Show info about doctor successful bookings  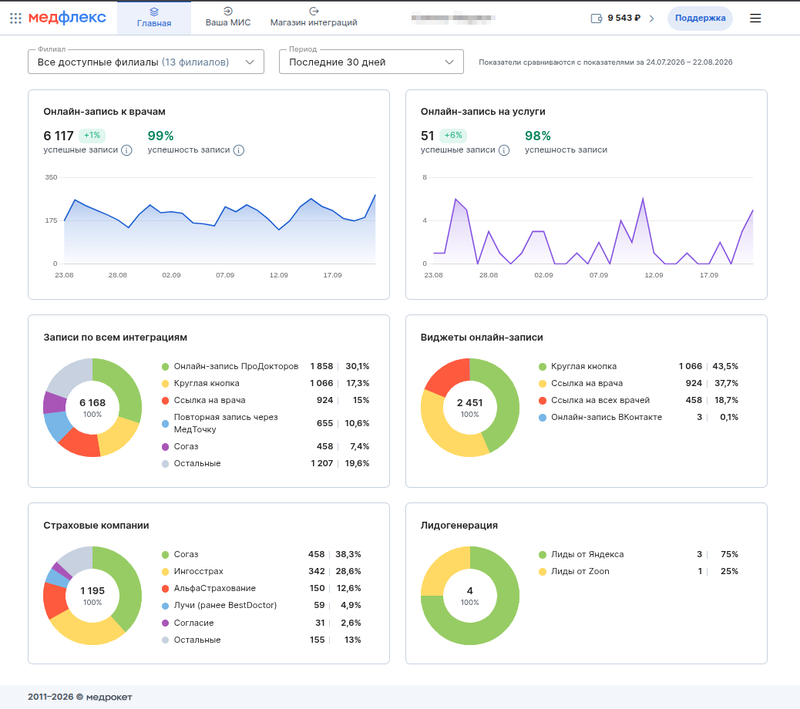[x=127, y=150]
